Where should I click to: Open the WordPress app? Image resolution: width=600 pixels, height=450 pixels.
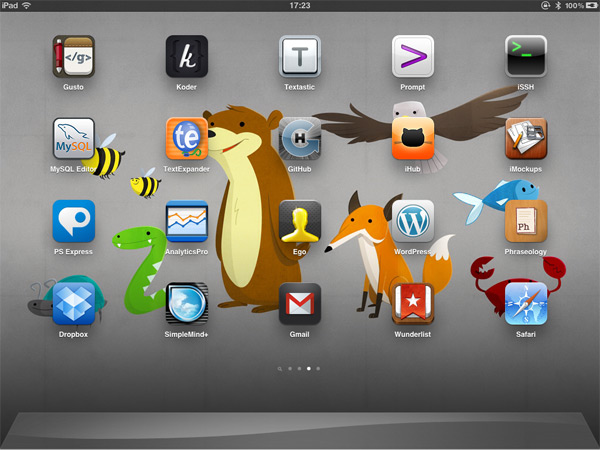[x=413, y=221]
